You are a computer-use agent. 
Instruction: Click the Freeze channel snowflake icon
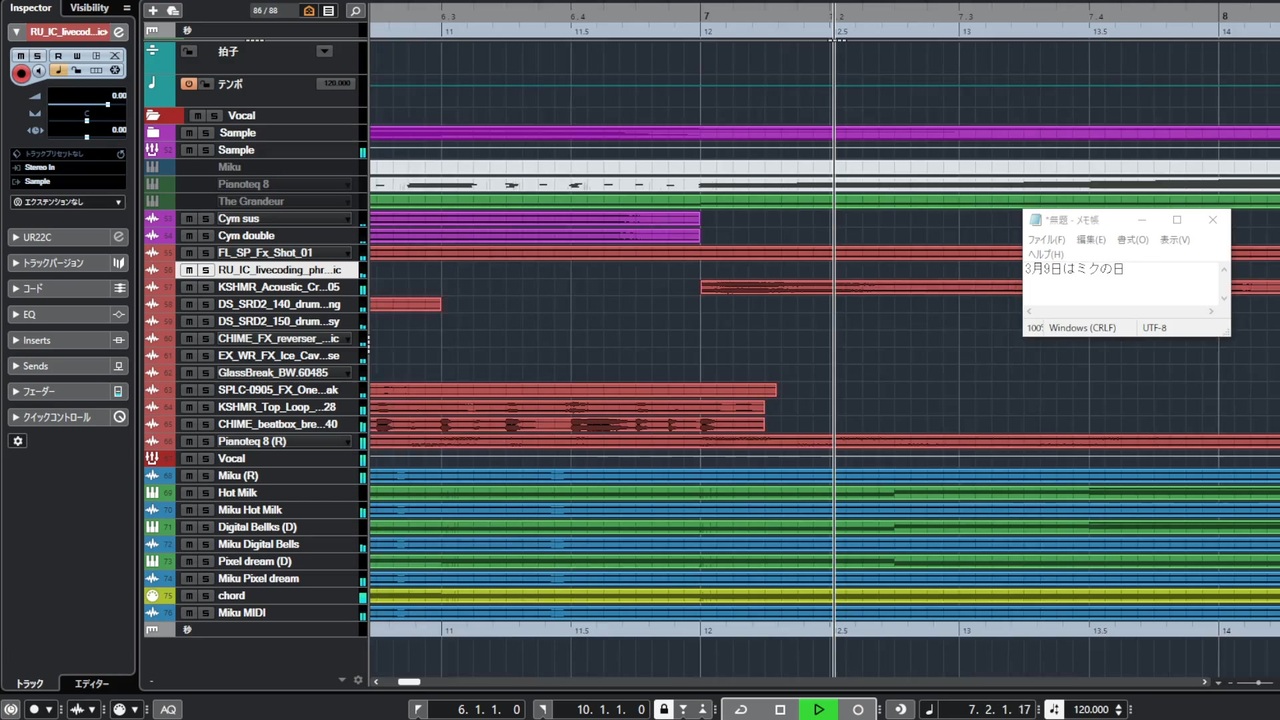tap(115, 71)
